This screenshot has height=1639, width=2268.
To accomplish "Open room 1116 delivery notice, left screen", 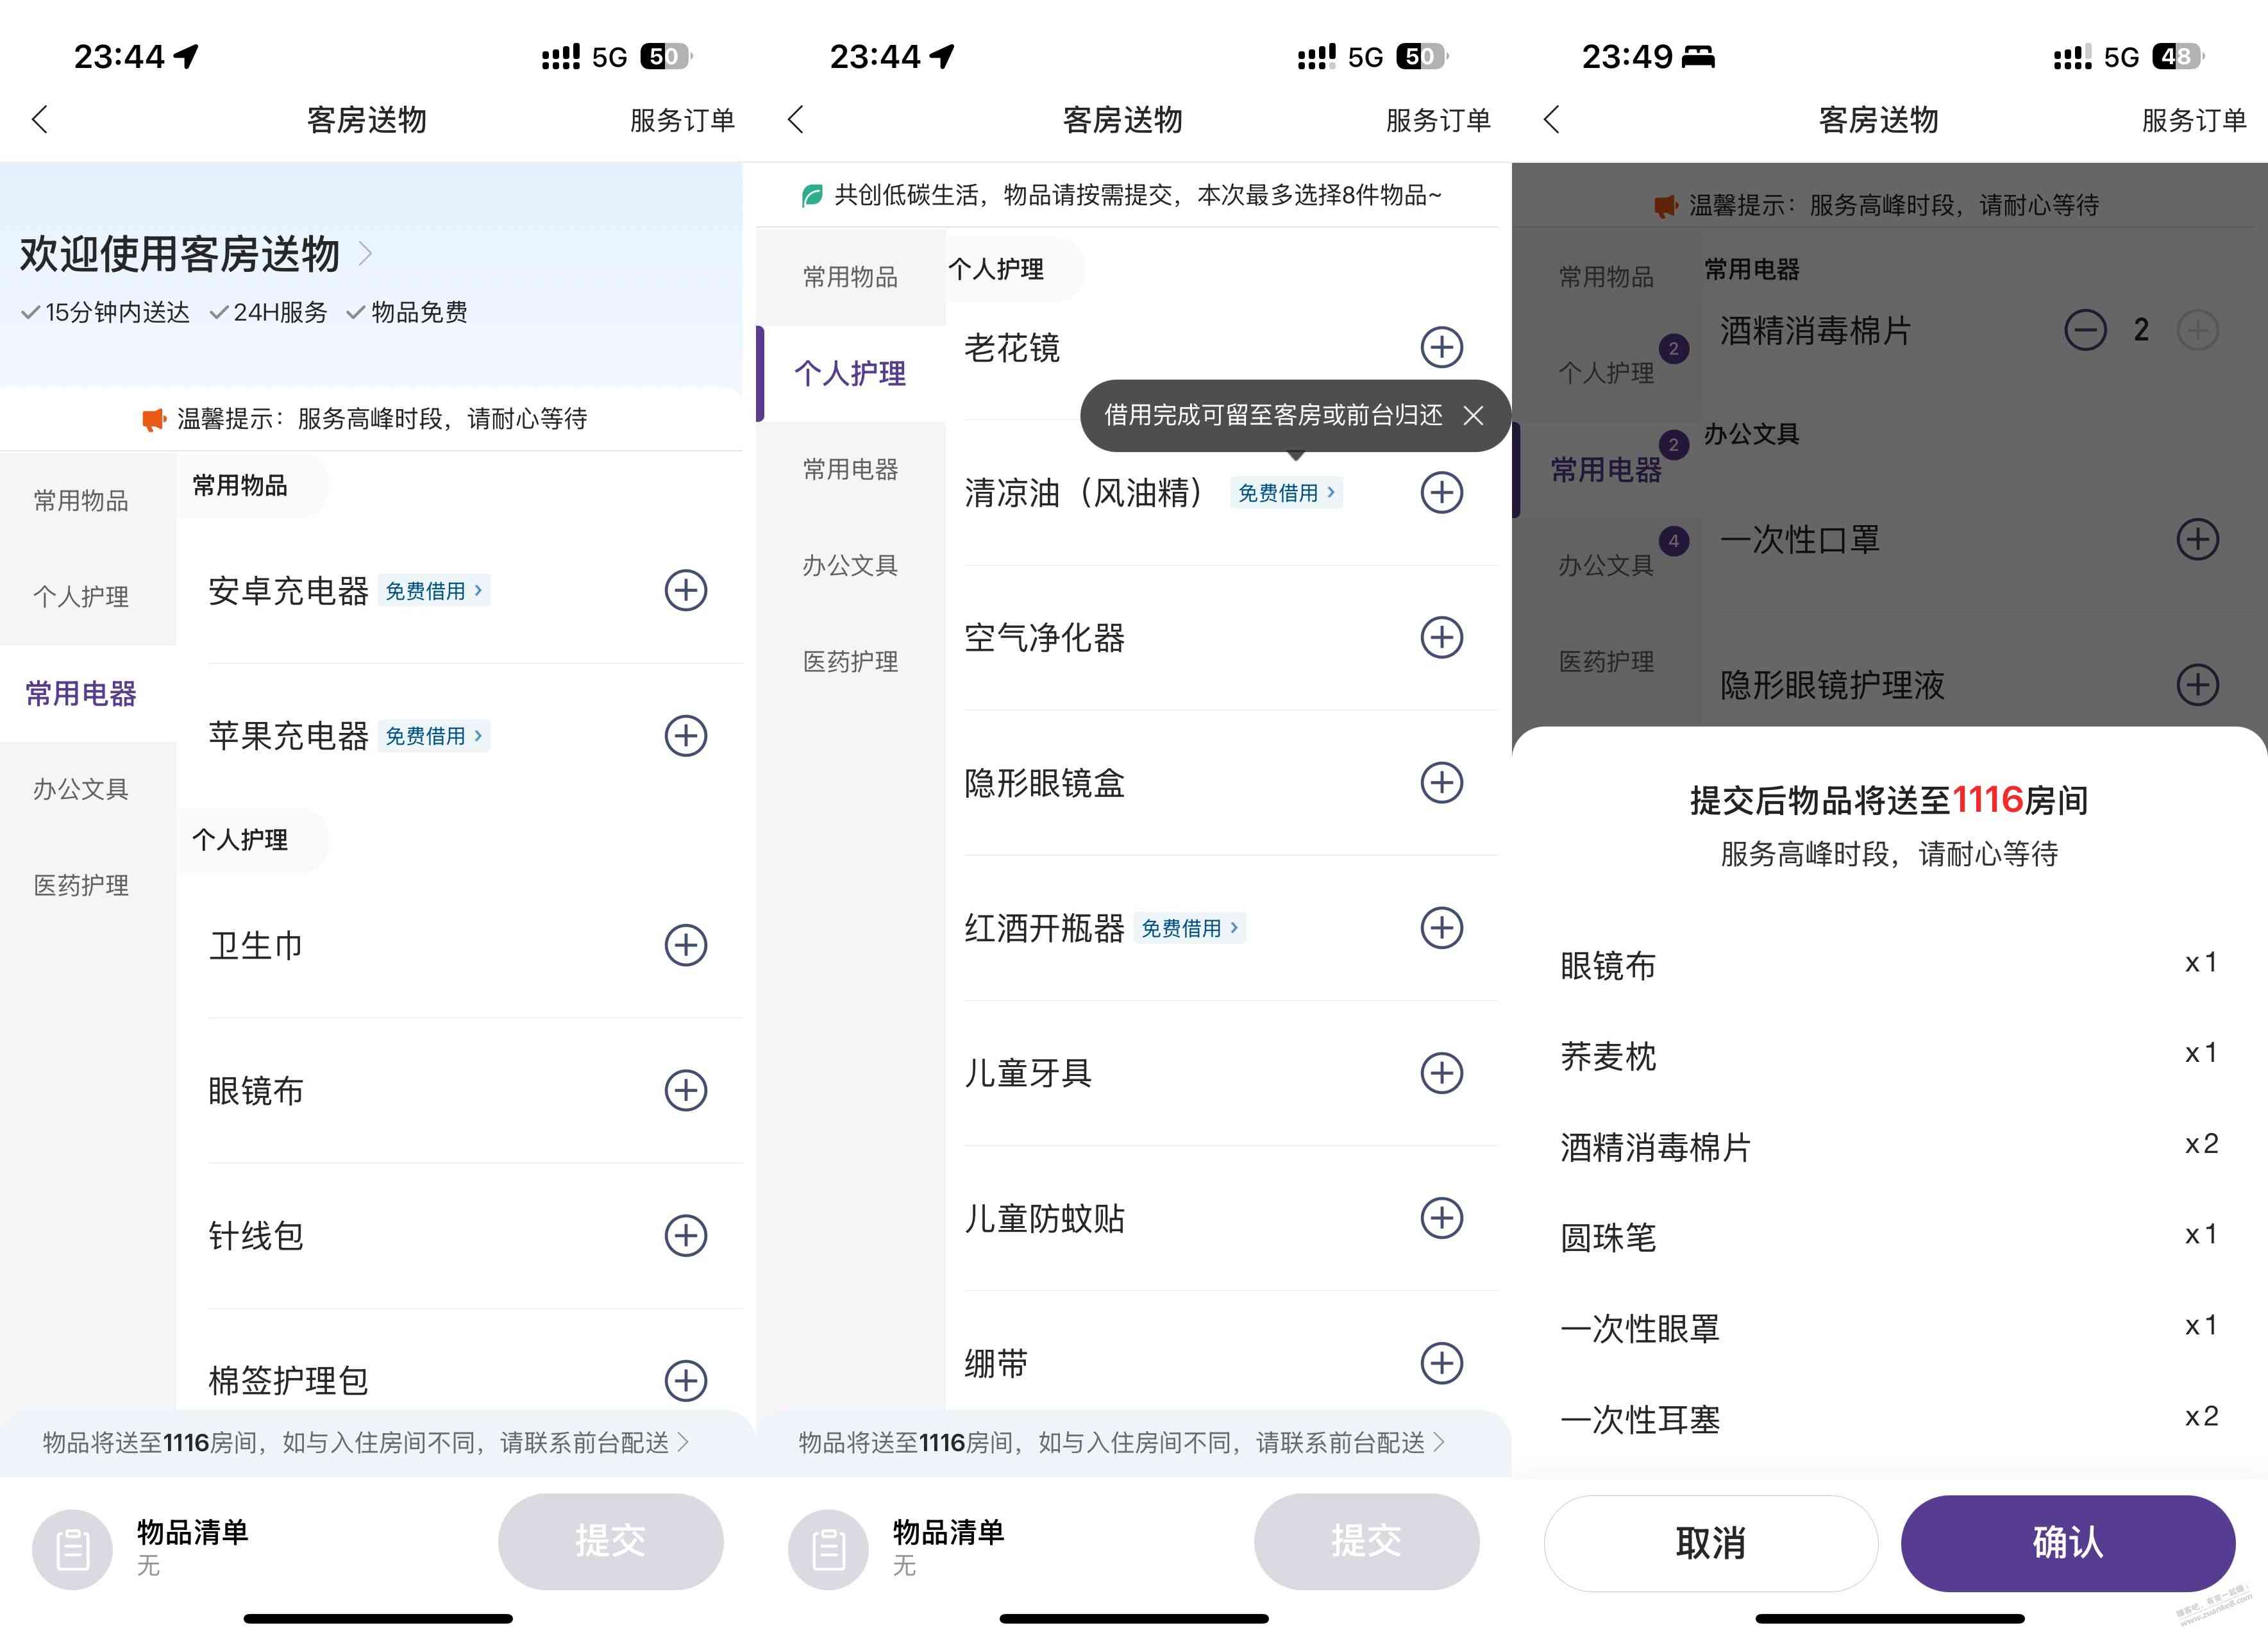I will pyautogui.click(x=366, y=1442).
